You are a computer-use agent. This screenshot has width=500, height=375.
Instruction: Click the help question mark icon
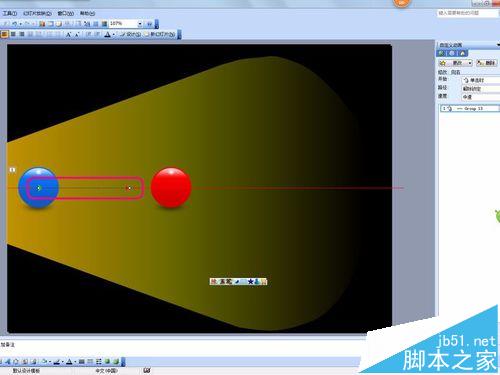(x=149, y=24)
